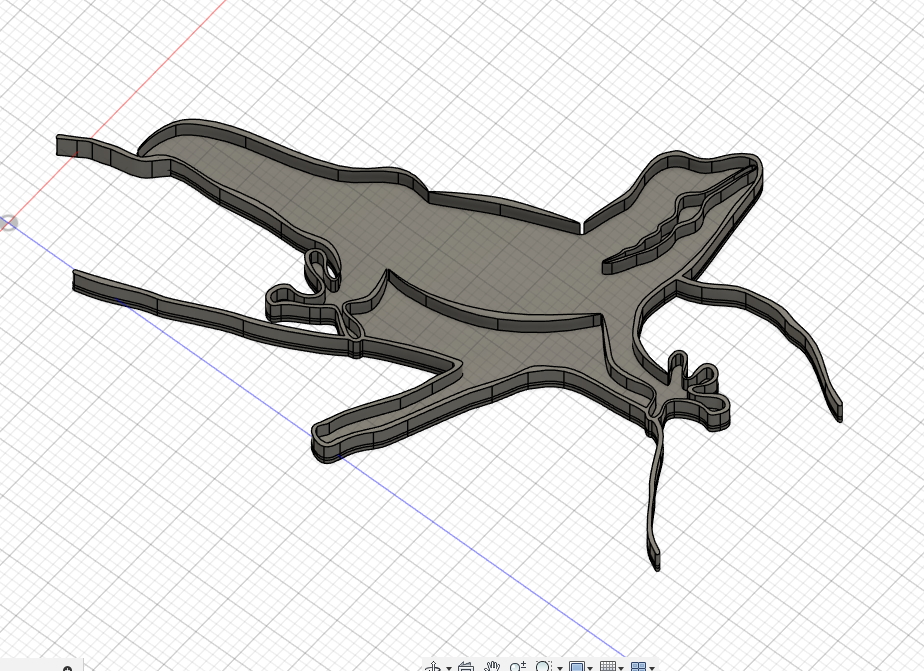Expand the Viewports dropdown arrow
Image resolution: width=924 pixels, height=671 pixels.
click(x=652, y=668)
